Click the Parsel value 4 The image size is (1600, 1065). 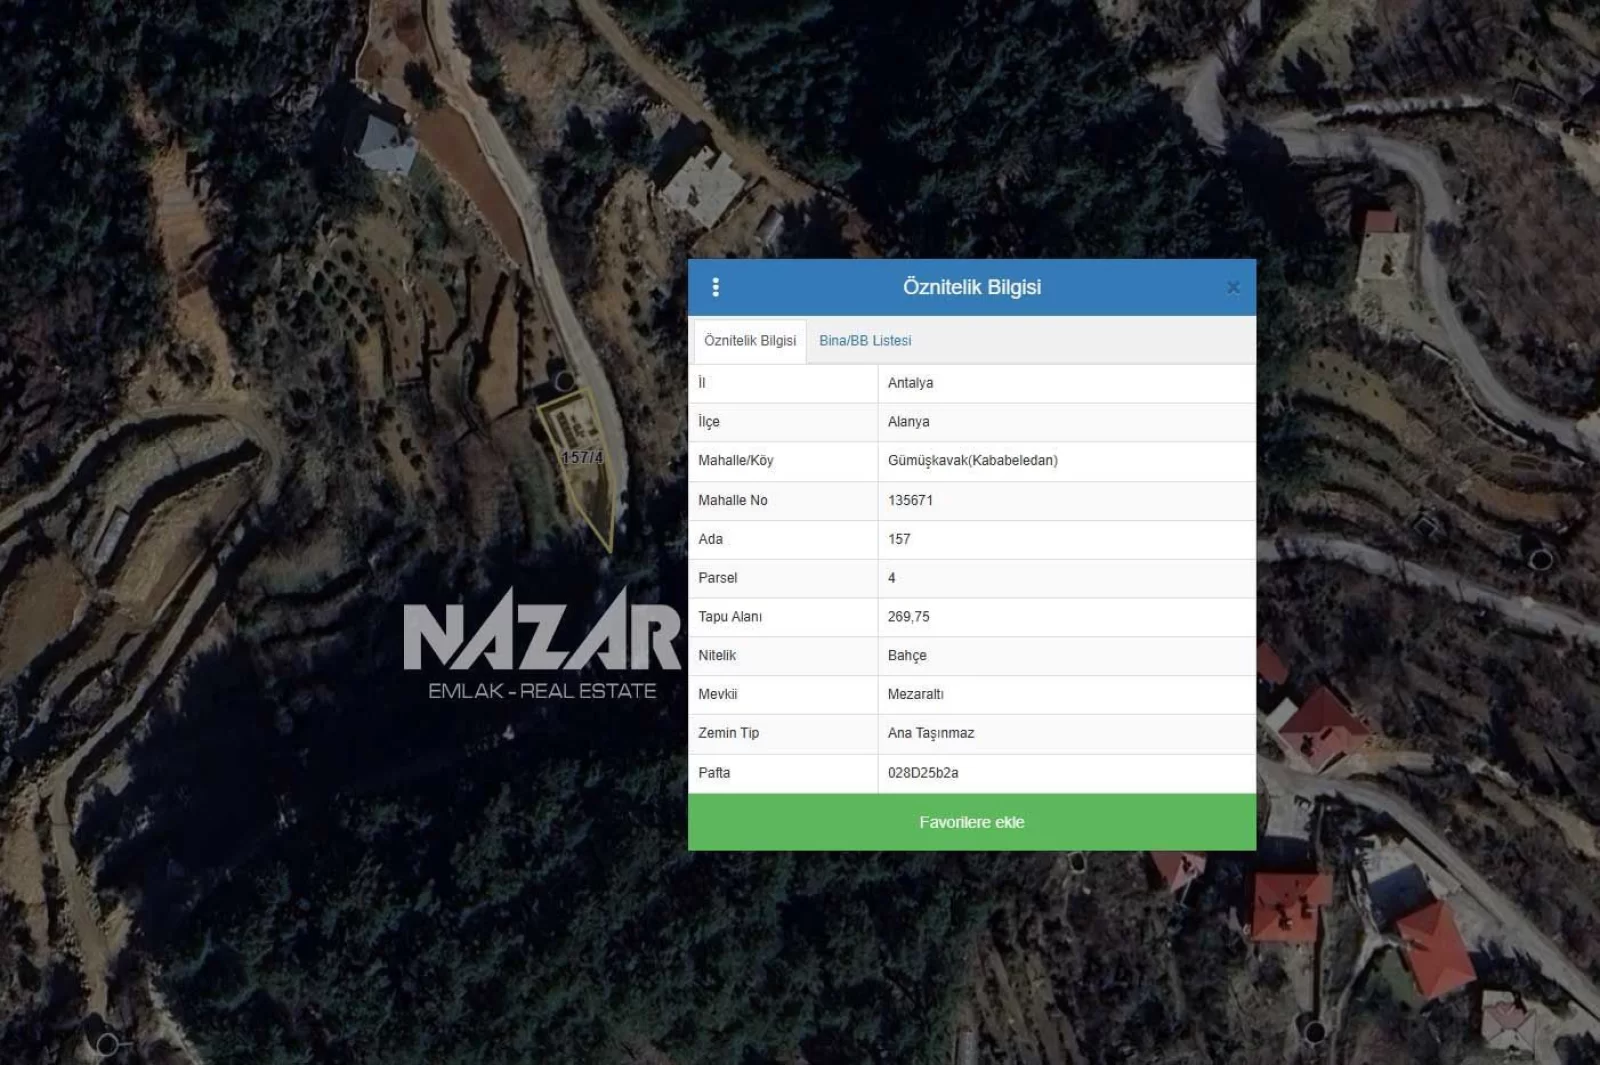pos(892,578)
